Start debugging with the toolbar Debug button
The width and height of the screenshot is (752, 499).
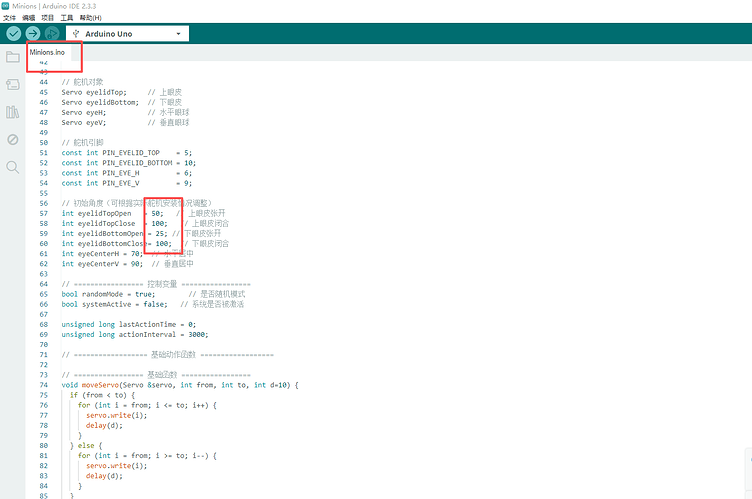click(x=52, y=34)
